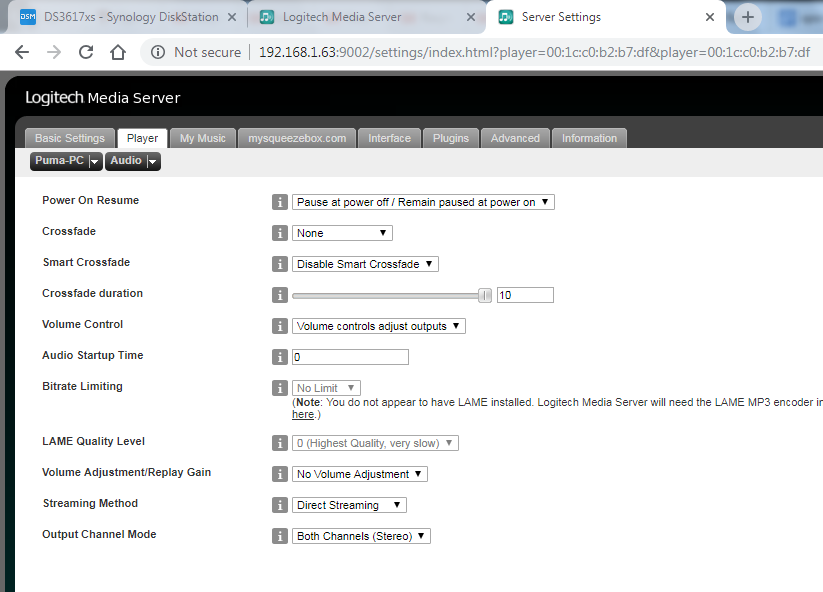The image size is (823, 592).
Task: Close the Logitech Media Server tab
Action: [471, 17]
